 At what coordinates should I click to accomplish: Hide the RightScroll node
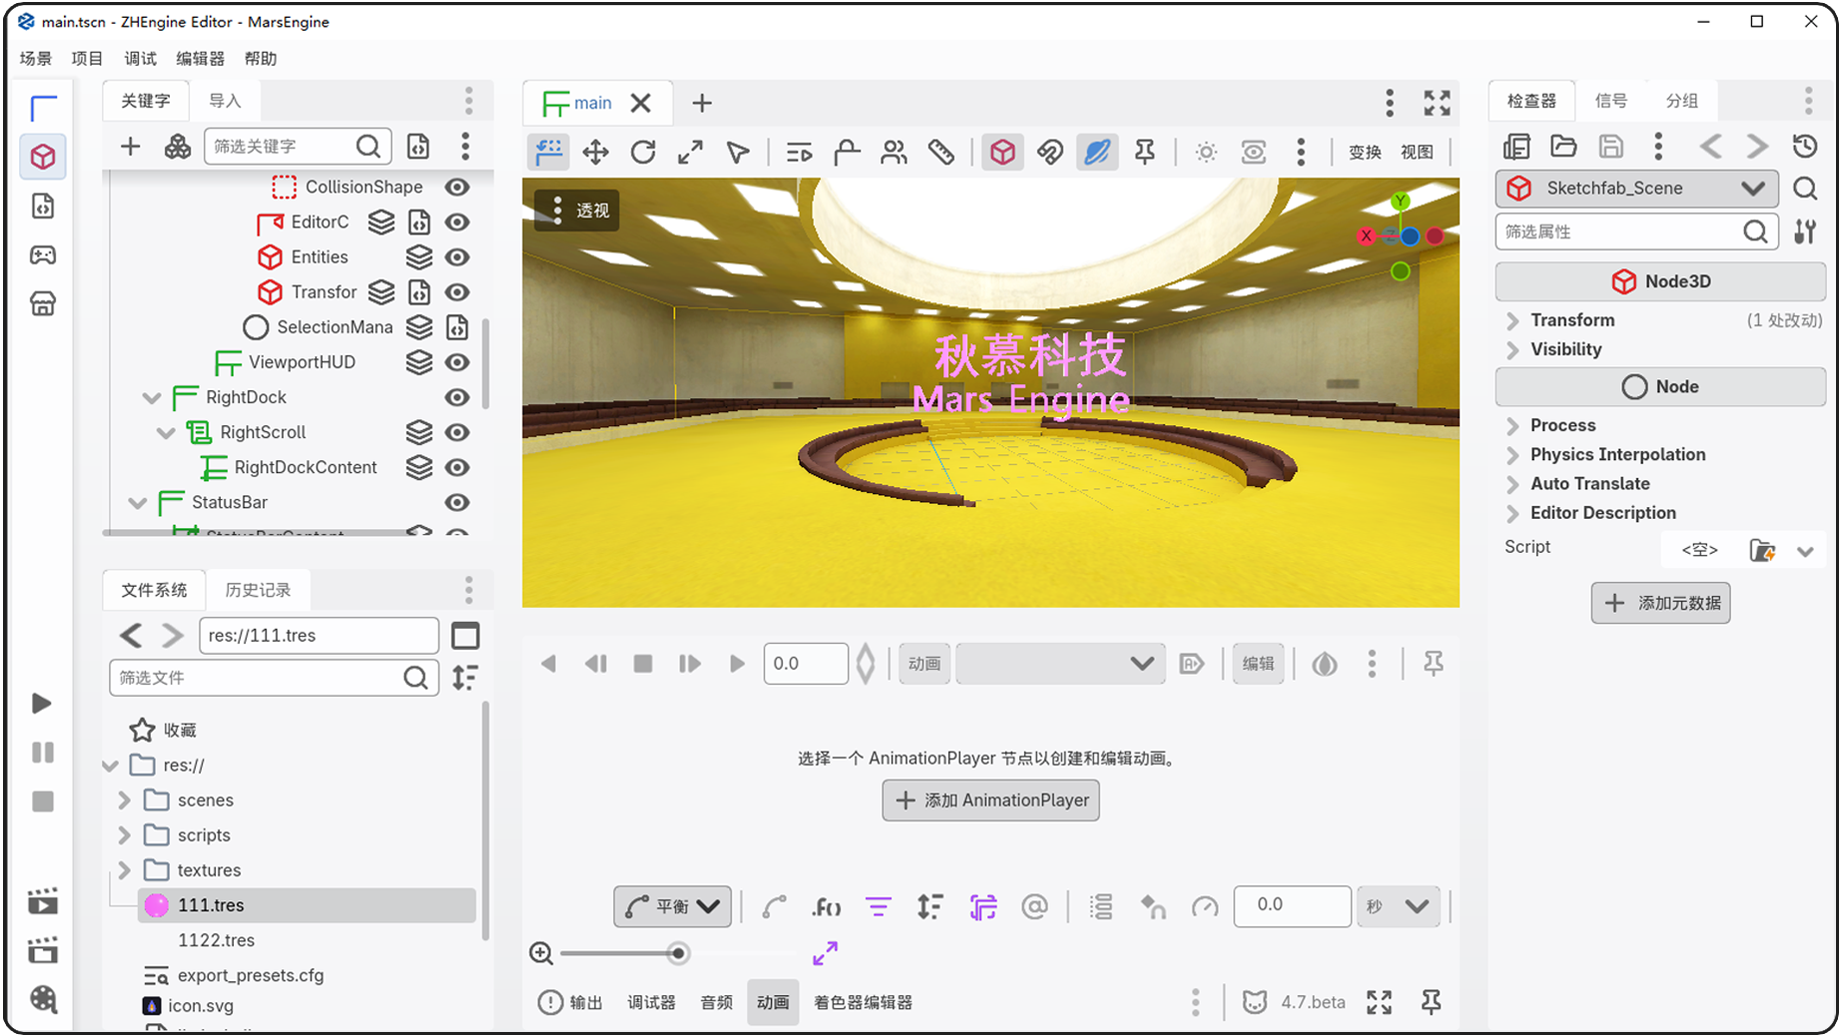(457, 432)
